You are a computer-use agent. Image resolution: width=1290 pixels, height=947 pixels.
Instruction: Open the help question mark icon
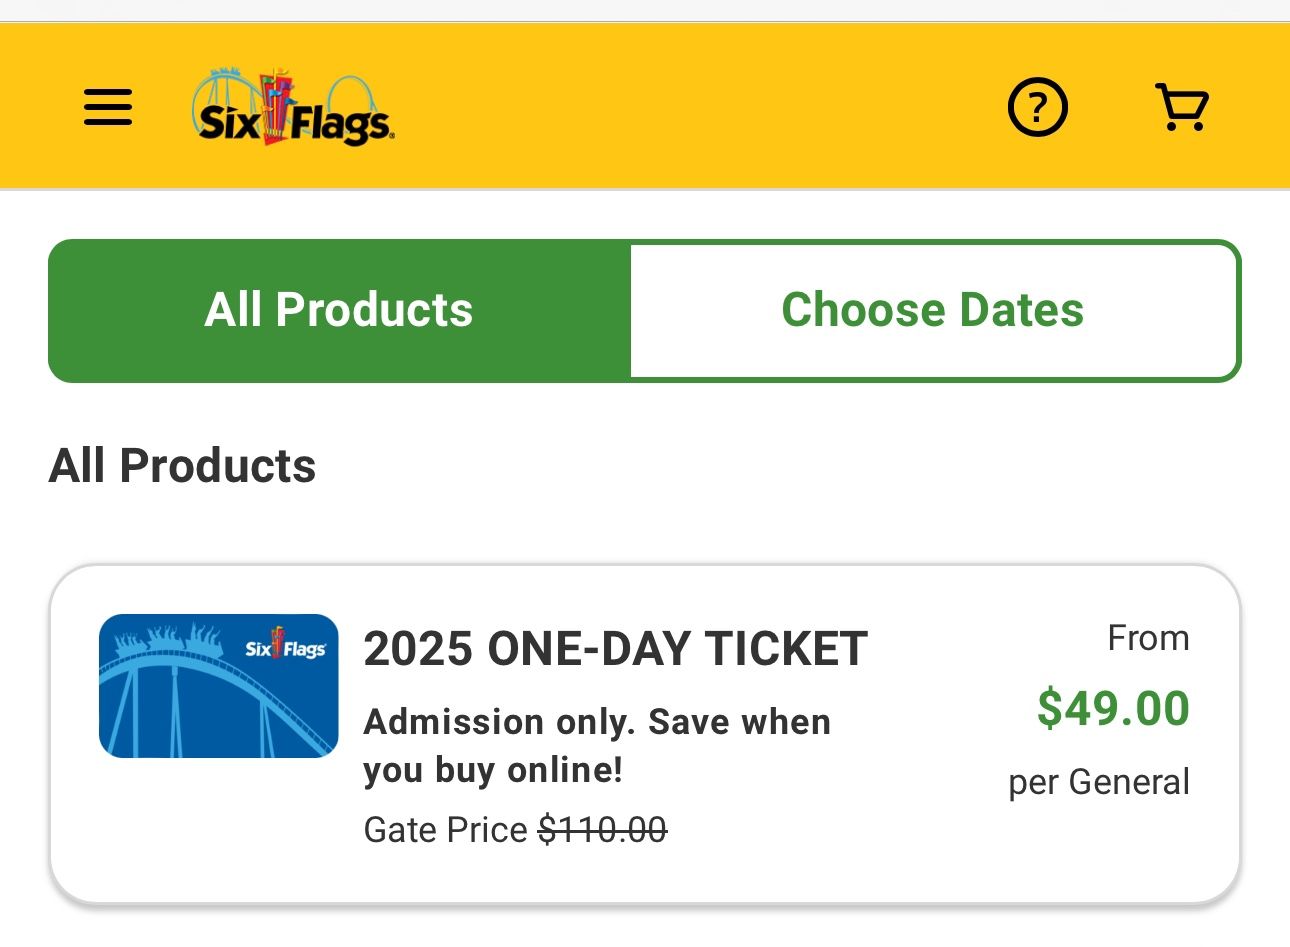[x=1037, y=107]
